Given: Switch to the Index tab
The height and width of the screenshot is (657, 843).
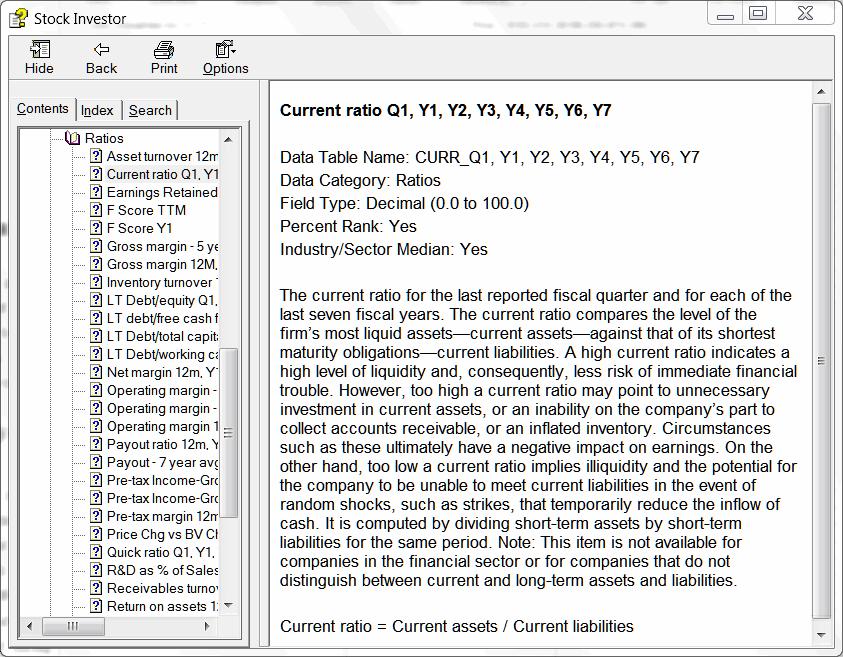Looking at the screenshot, I should click(x=97, y=110).
